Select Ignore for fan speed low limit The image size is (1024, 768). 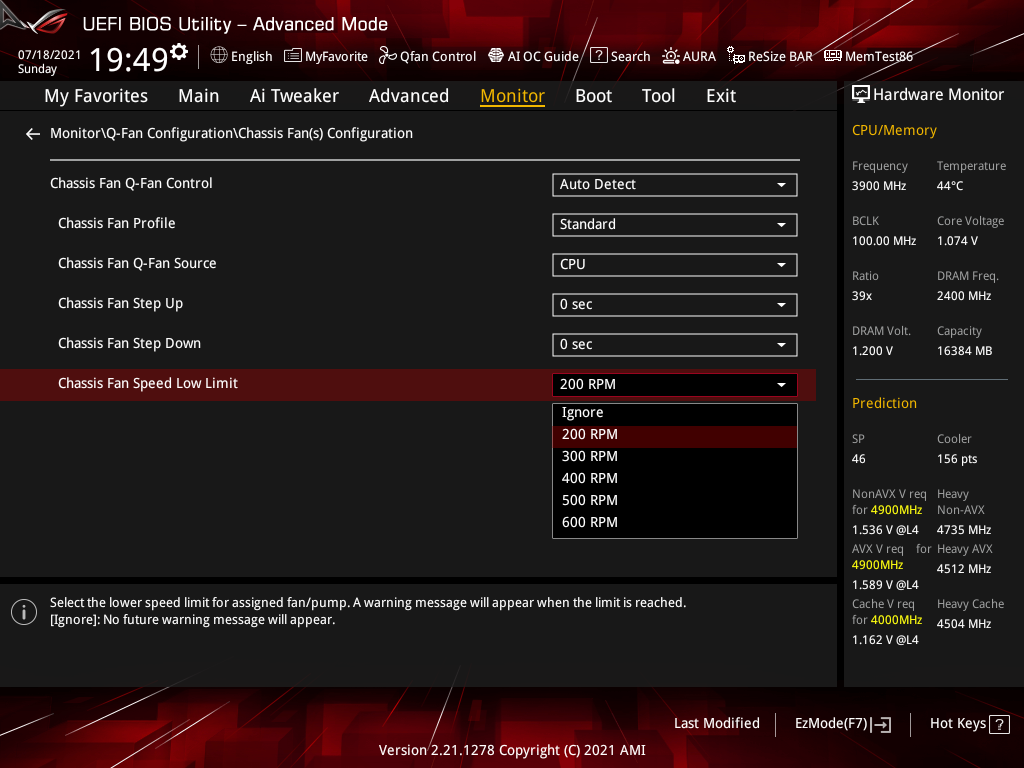tap(674, 412)
